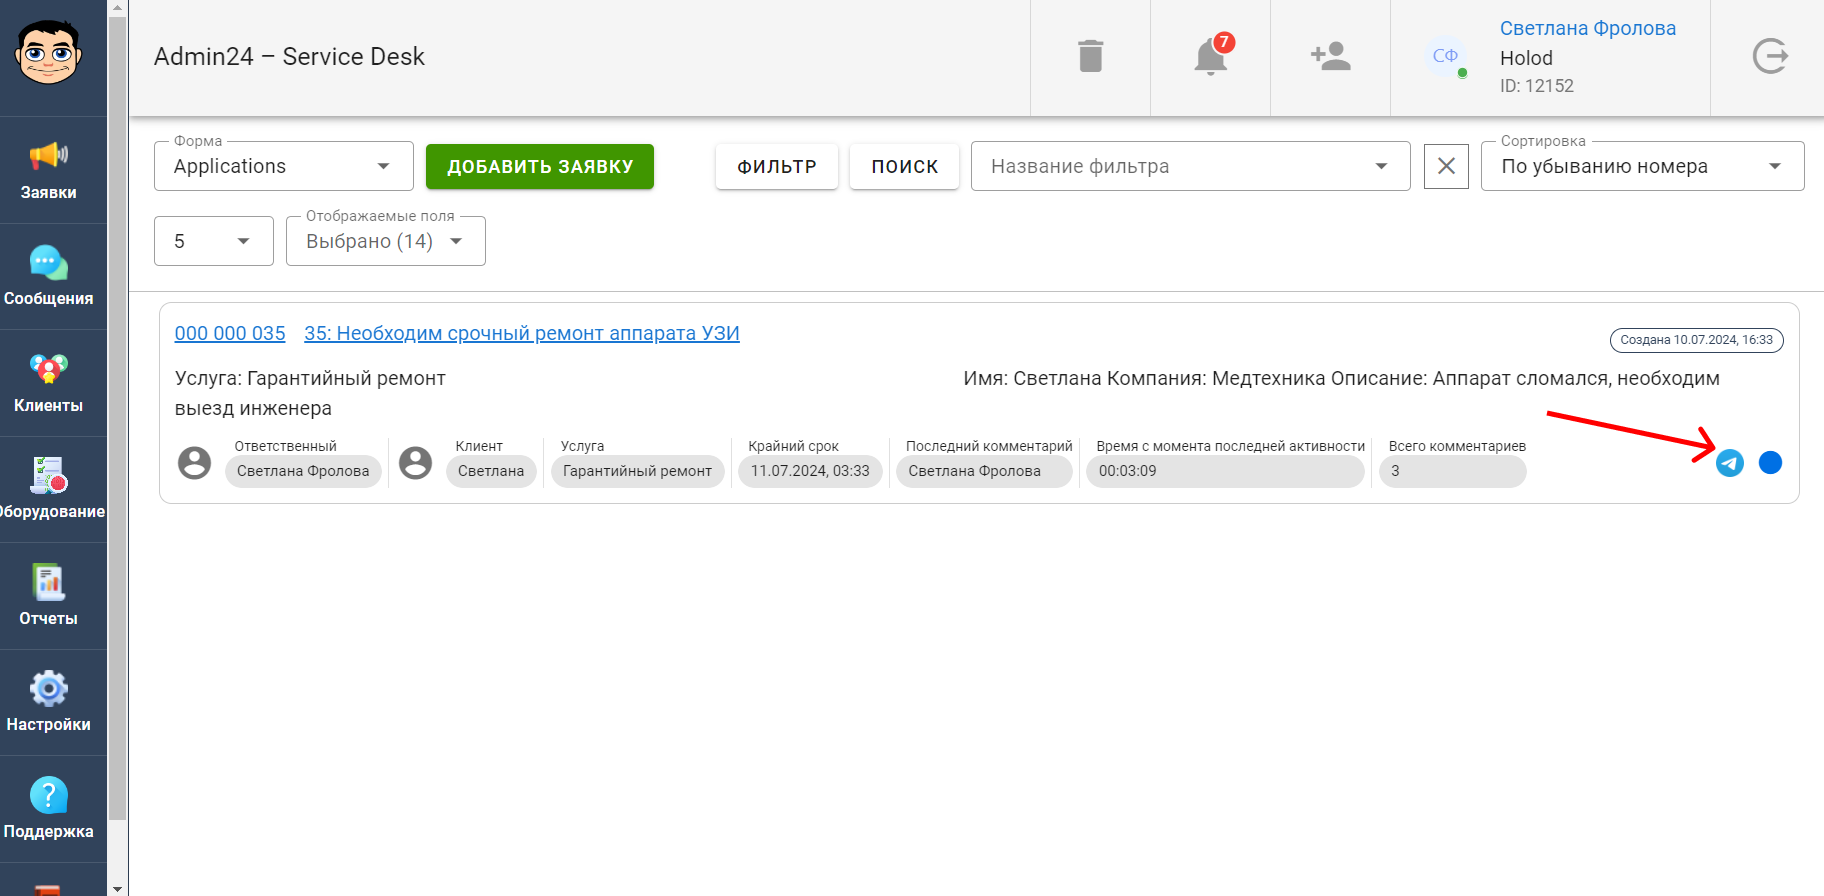The height and width of the screenshot is (896, 1824).
Task: Open ticket title about ремонт аппарата УЗИ
Action: pyautogui.click(x=522, y=334)
